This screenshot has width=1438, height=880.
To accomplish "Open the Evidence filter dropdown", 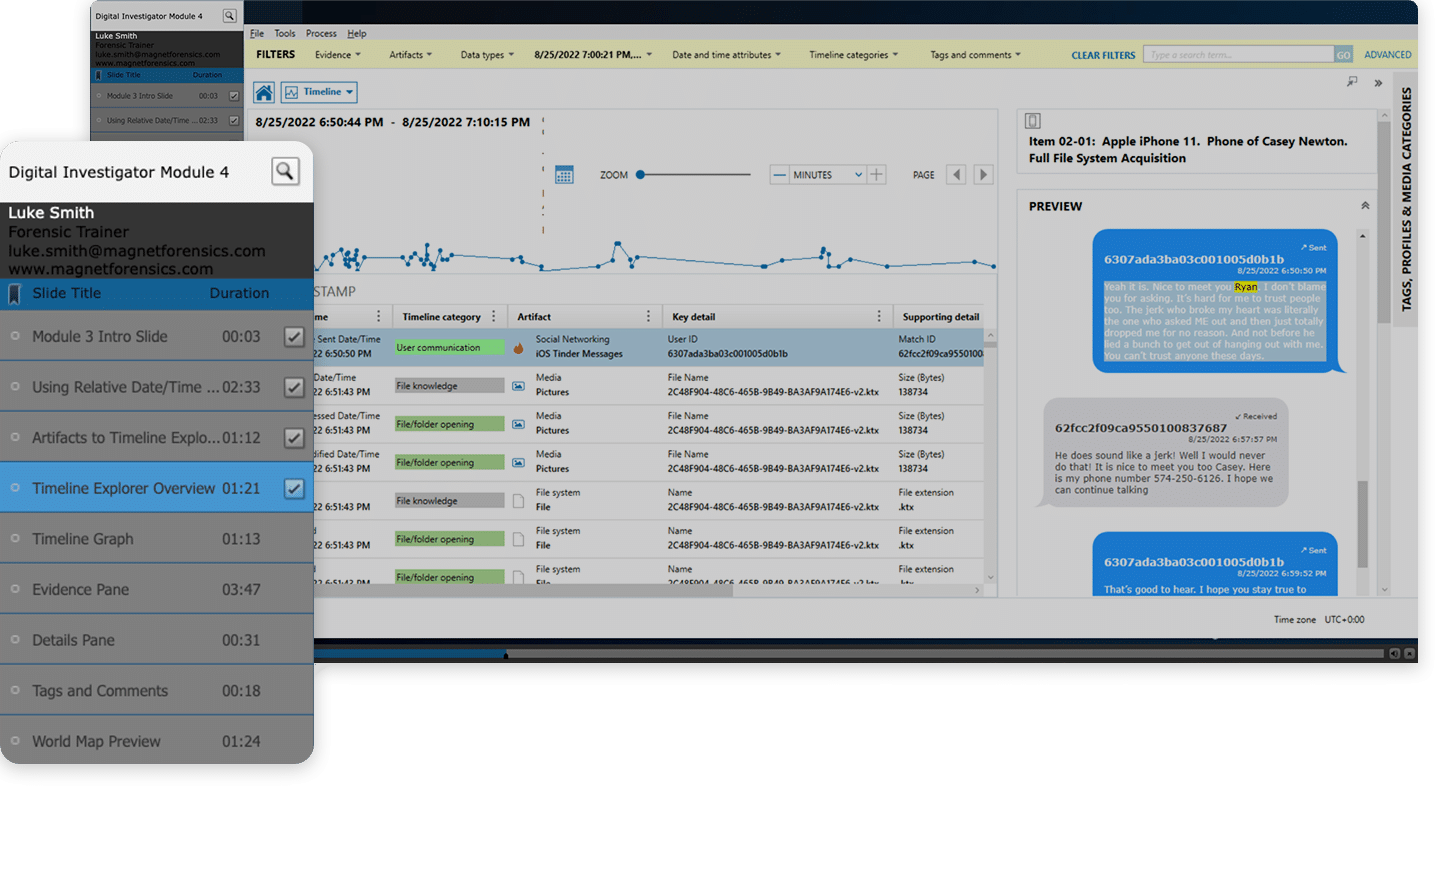I will point(338,55).
